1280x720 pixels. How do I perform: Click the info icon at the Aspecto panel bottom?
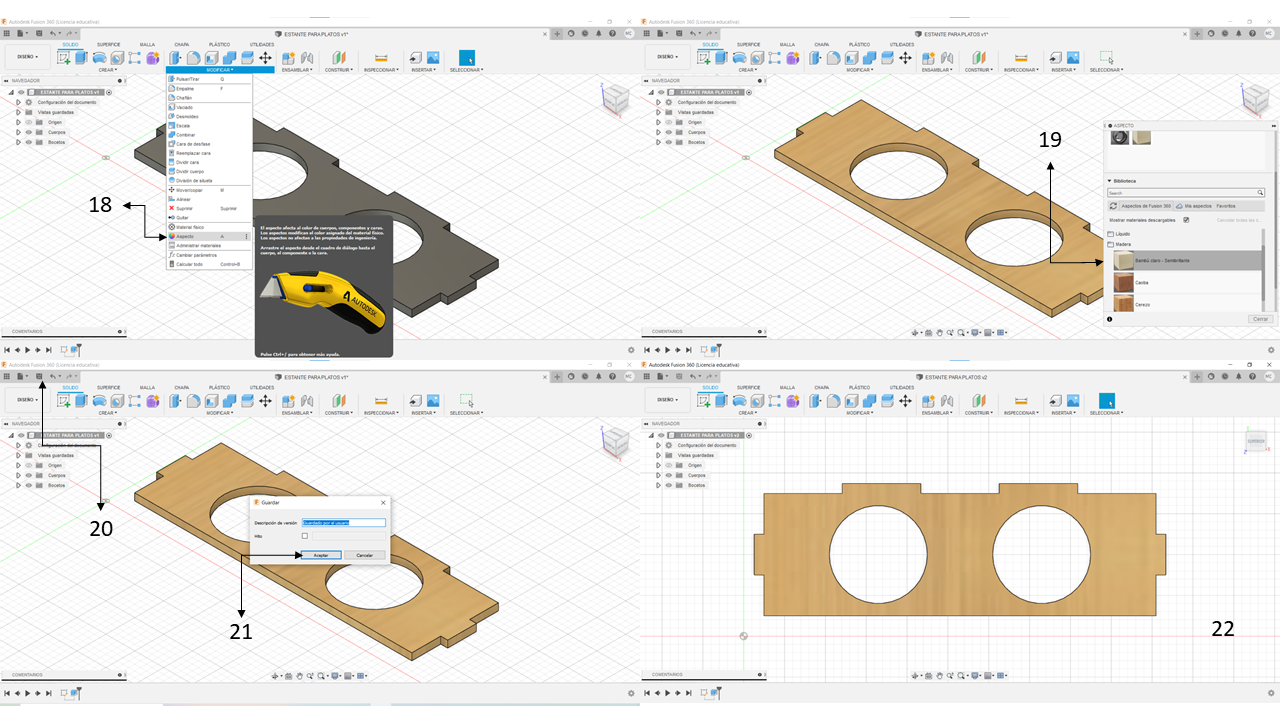pos(1110,319)
